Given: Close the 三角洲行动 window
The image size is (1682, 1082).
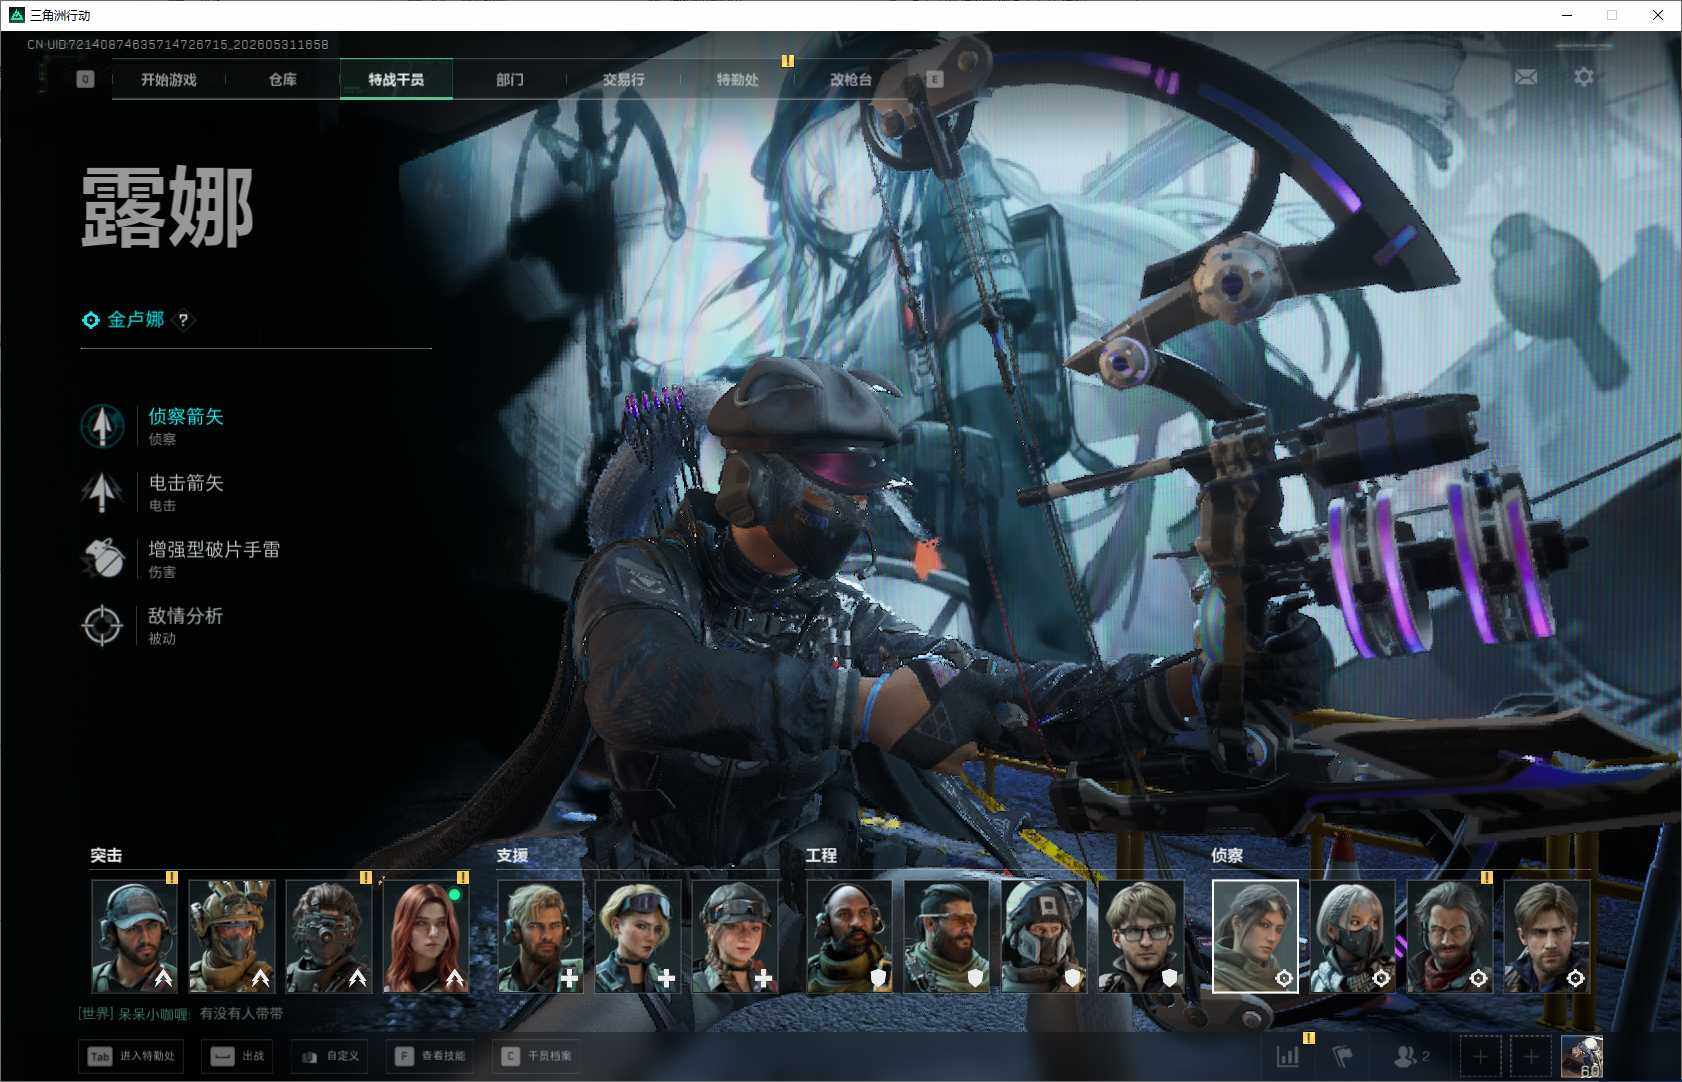Looking at the screenshot, I should tap(1657, 15).
